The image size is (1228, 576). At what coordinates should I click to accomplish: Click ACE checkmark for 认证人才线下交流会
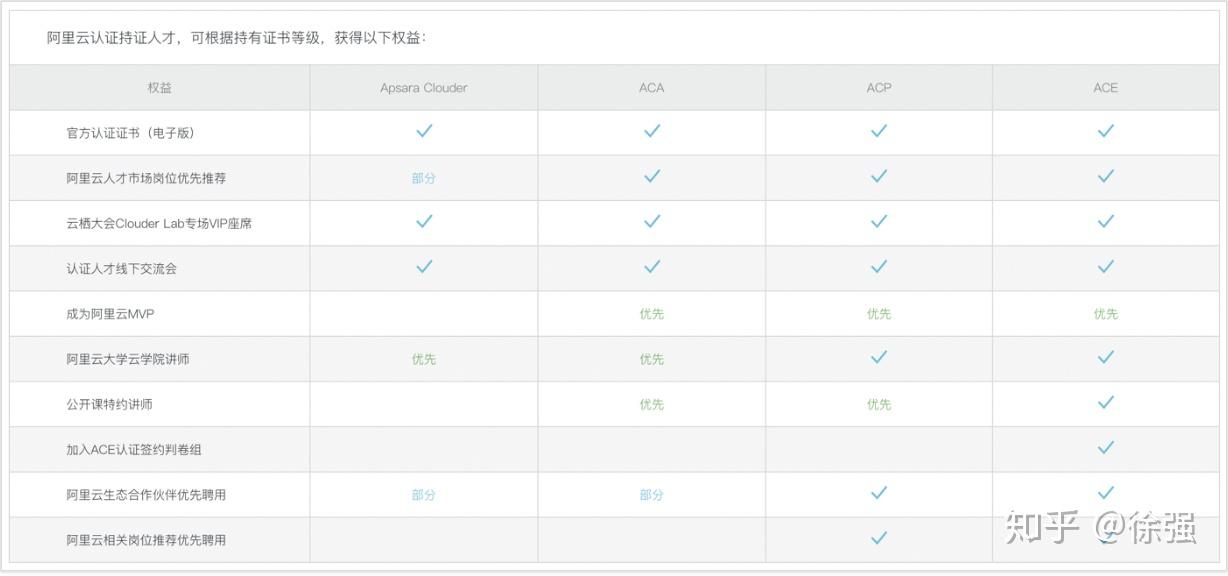1105,266
